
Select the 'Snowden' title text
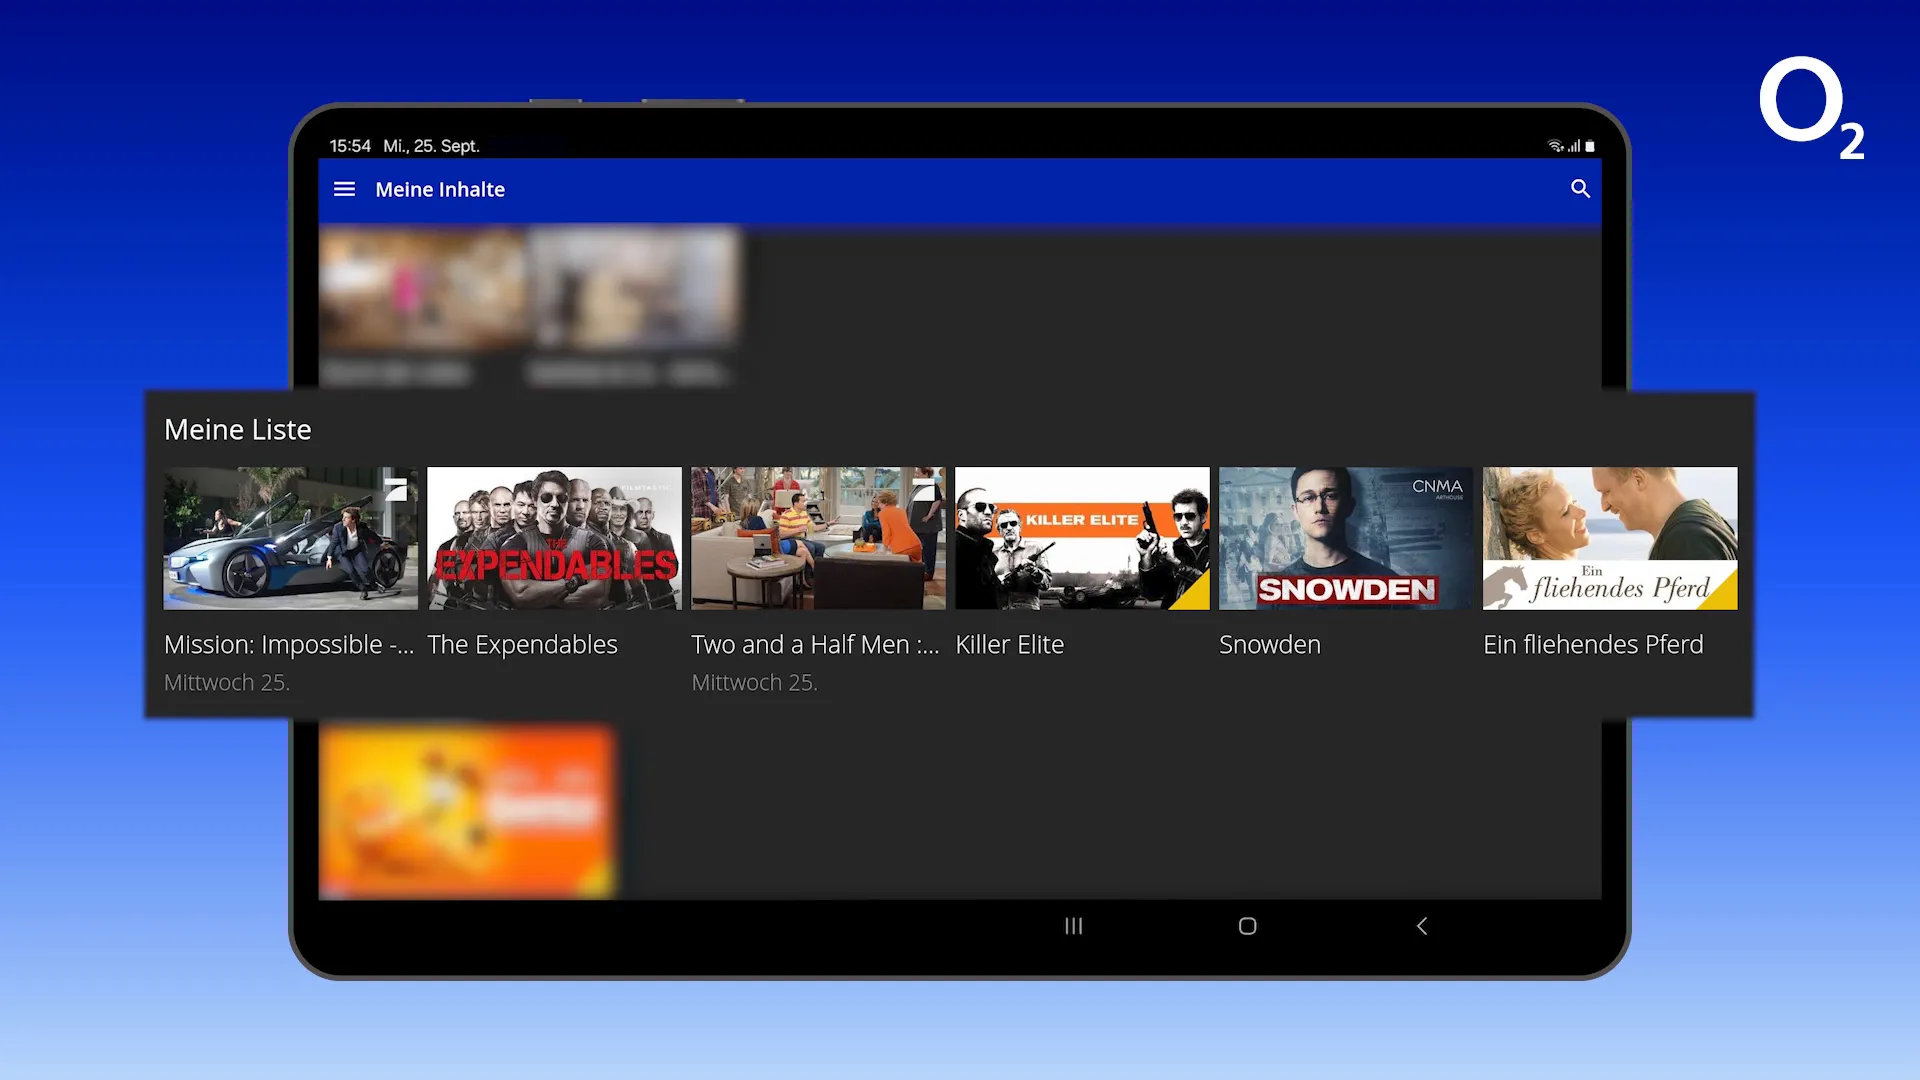[x=1270, y=645]
